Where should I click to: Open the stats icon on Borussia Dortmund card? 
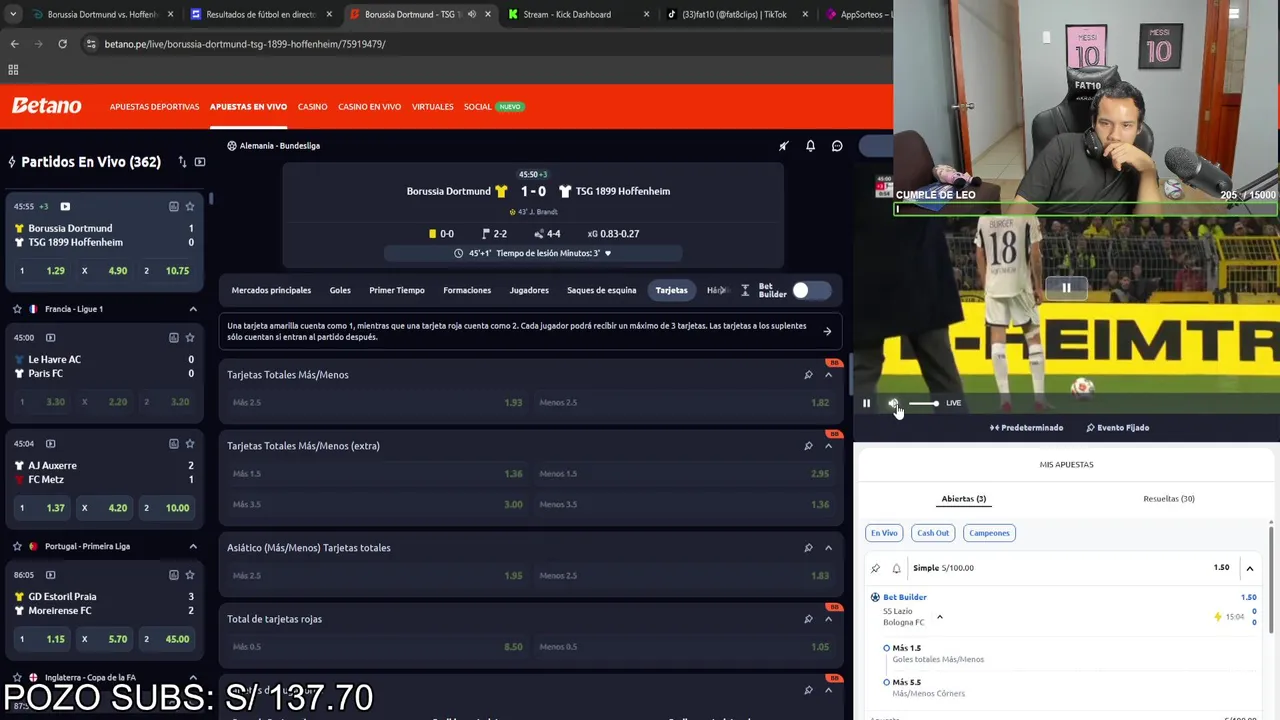(173, 206)
